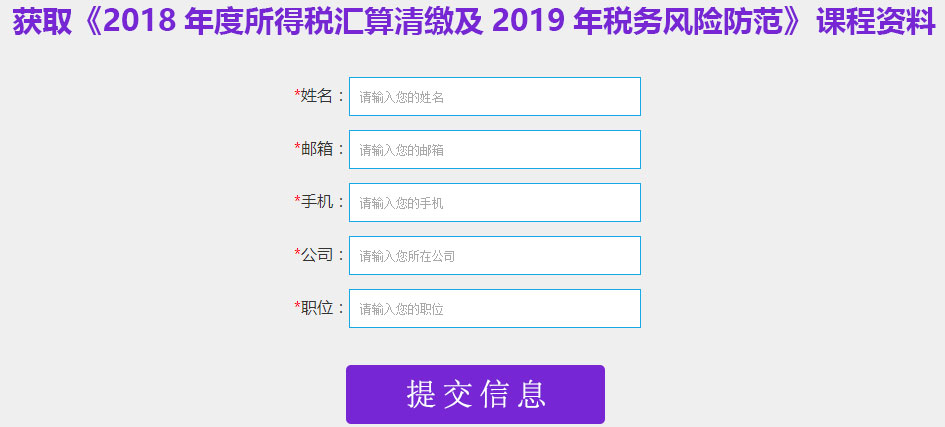Viewport: 945px width, 427px height.
Task: Click the red asterisk beside 姓名
Action: point(297,94)
